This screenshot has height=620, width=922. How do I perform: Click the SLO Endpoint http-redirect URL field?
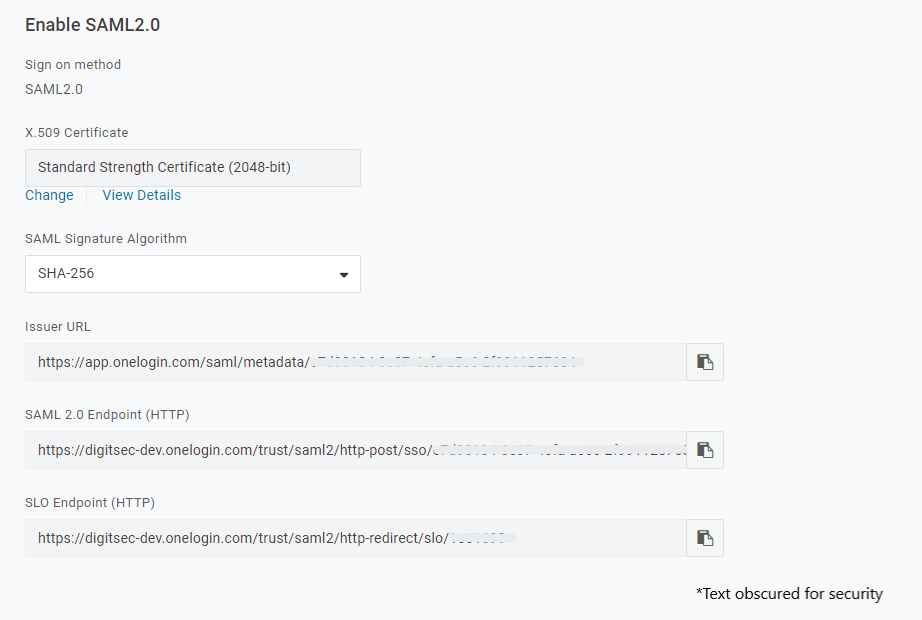[x=355, y=538]
